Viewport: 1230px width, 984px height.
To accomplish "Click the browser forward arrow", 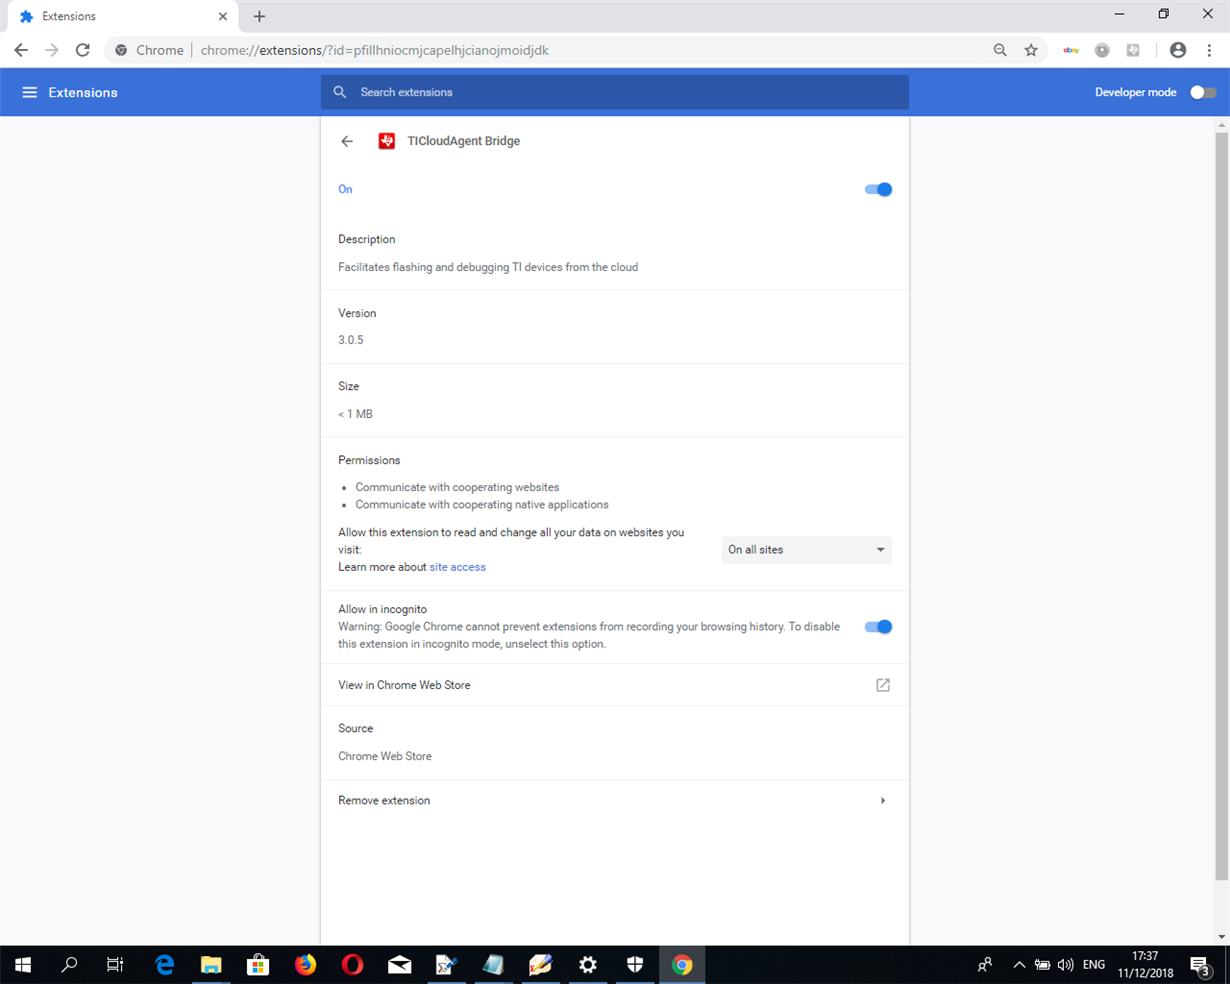I will pyautogui.click(x=52, y=50).
